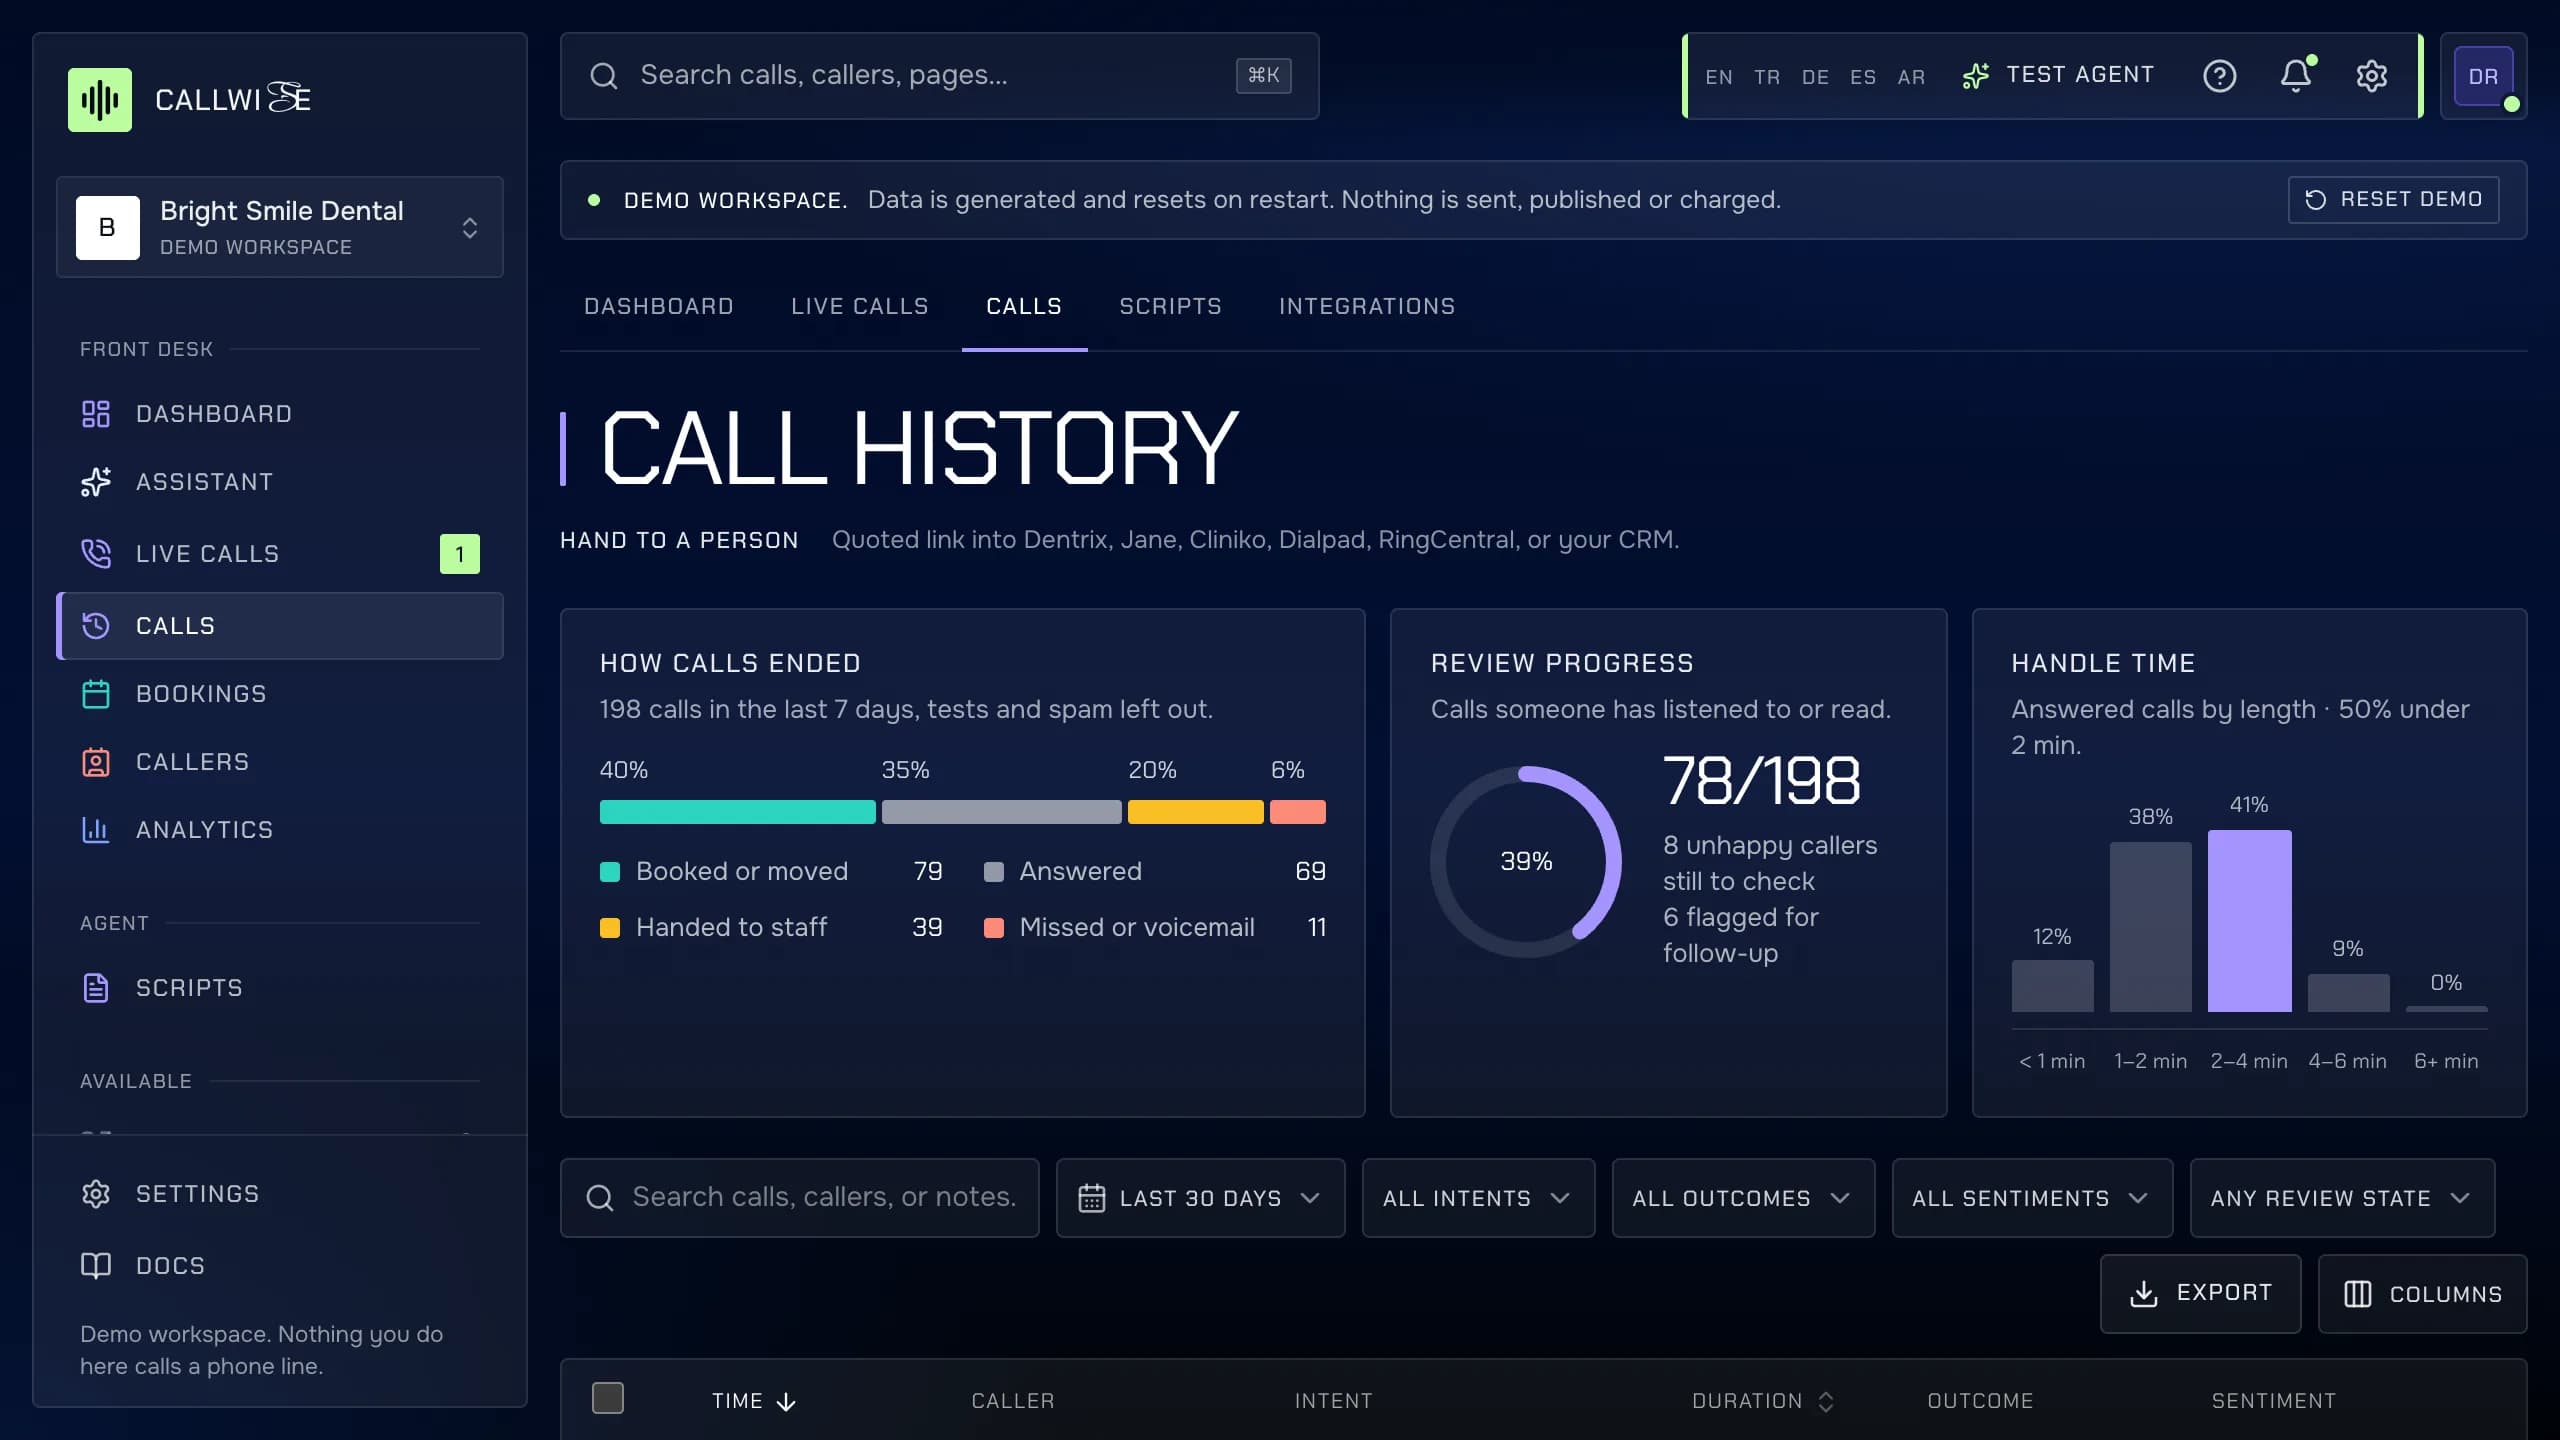Switch to the Live Calls tab
The width and height of the screenshot is (2560, 1440).
pos(860,306)
